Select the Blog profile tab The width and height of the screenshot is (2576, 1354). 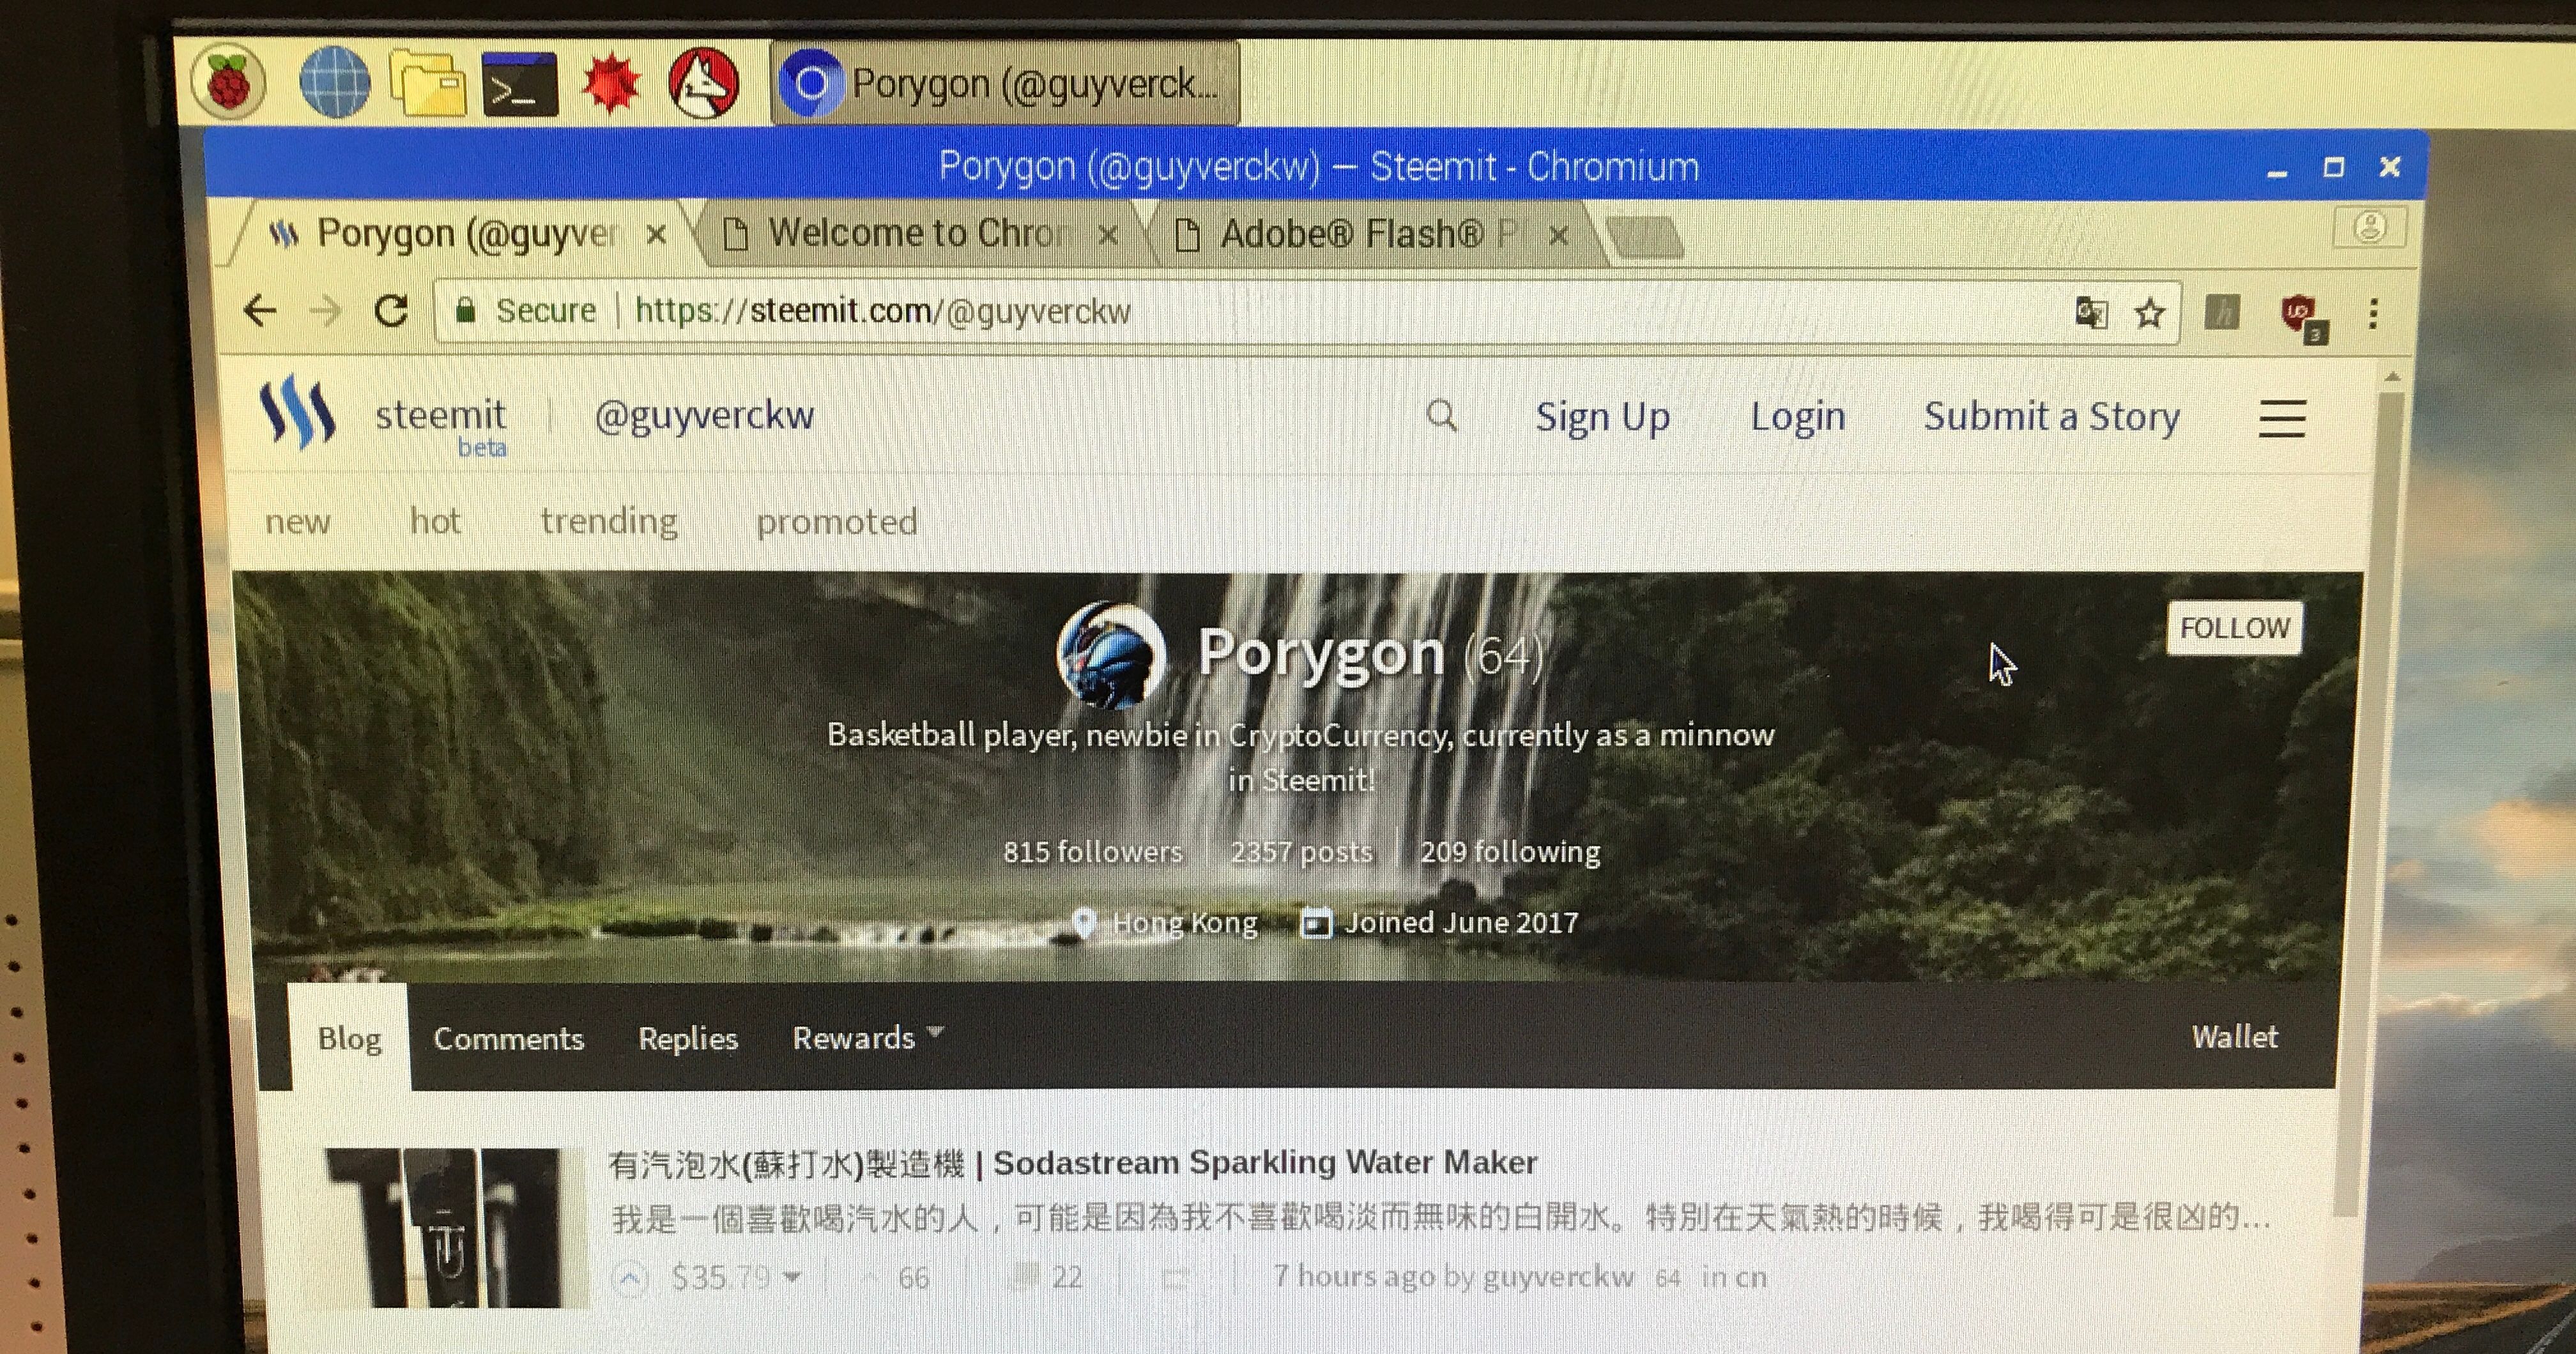349,1038
